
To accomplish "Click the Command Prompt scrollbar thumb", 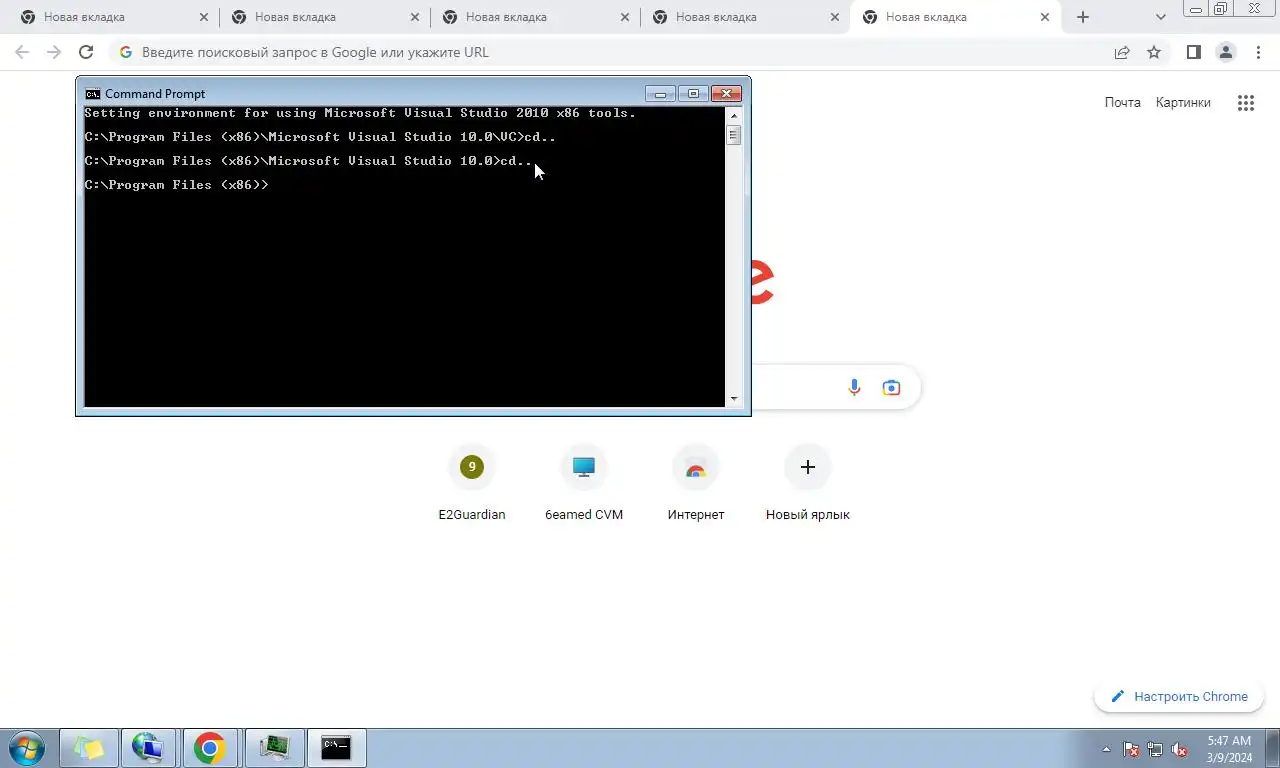I will pos(734,135).
